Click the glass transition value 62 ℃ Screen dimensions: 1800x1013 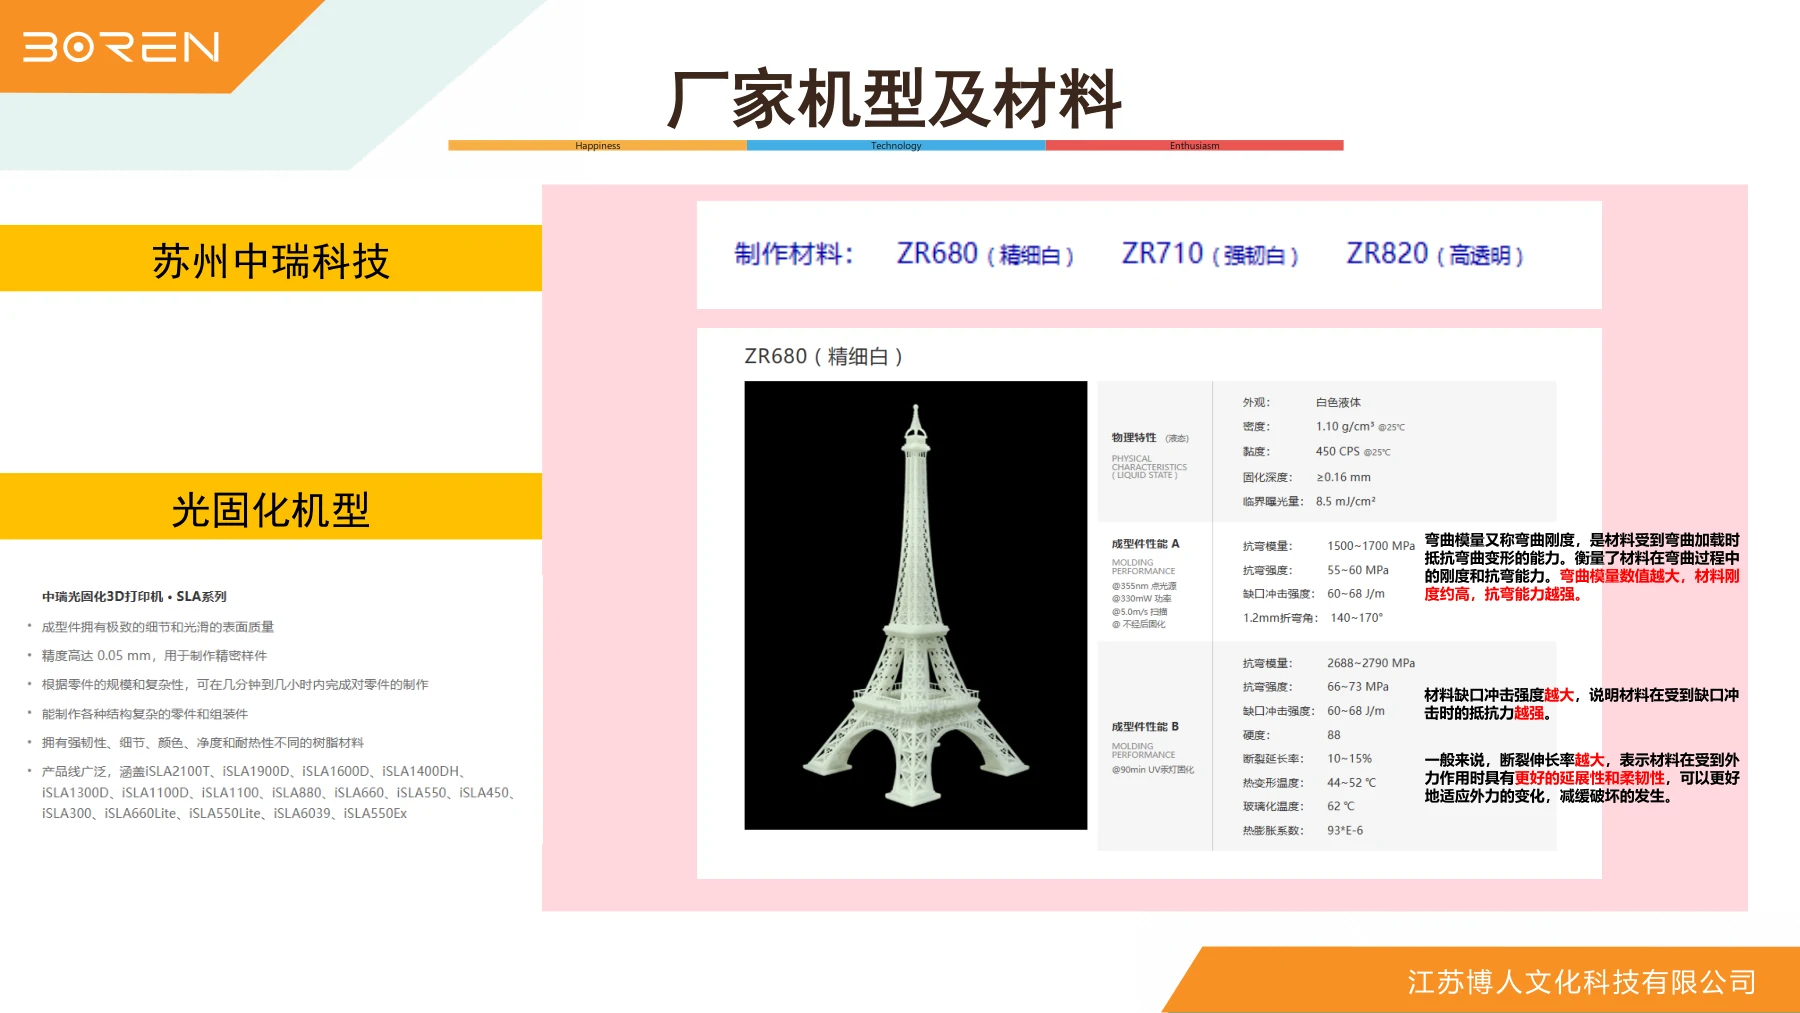pos(1341,806)
